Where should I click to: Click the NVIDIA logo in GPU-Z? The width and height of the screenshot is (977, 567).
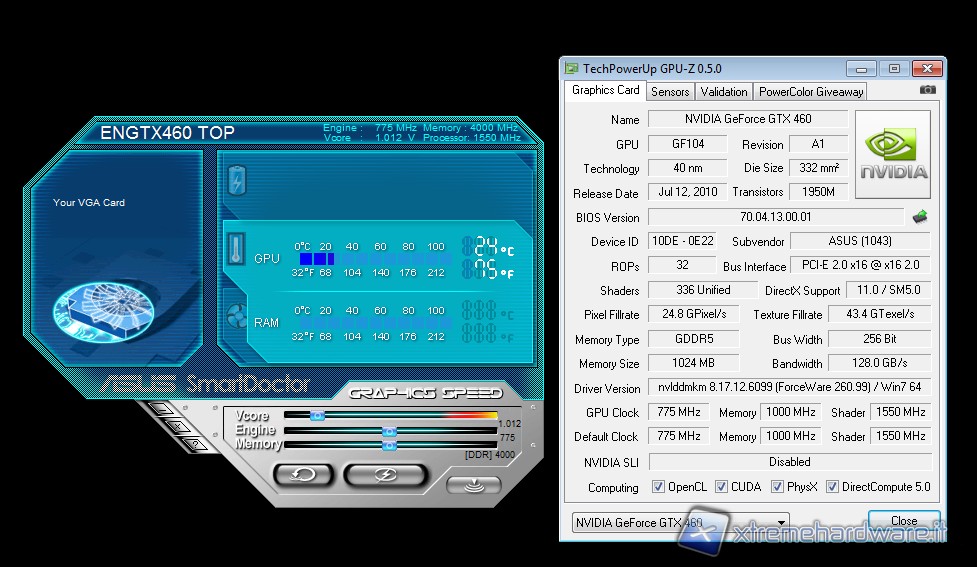(893, 154)
